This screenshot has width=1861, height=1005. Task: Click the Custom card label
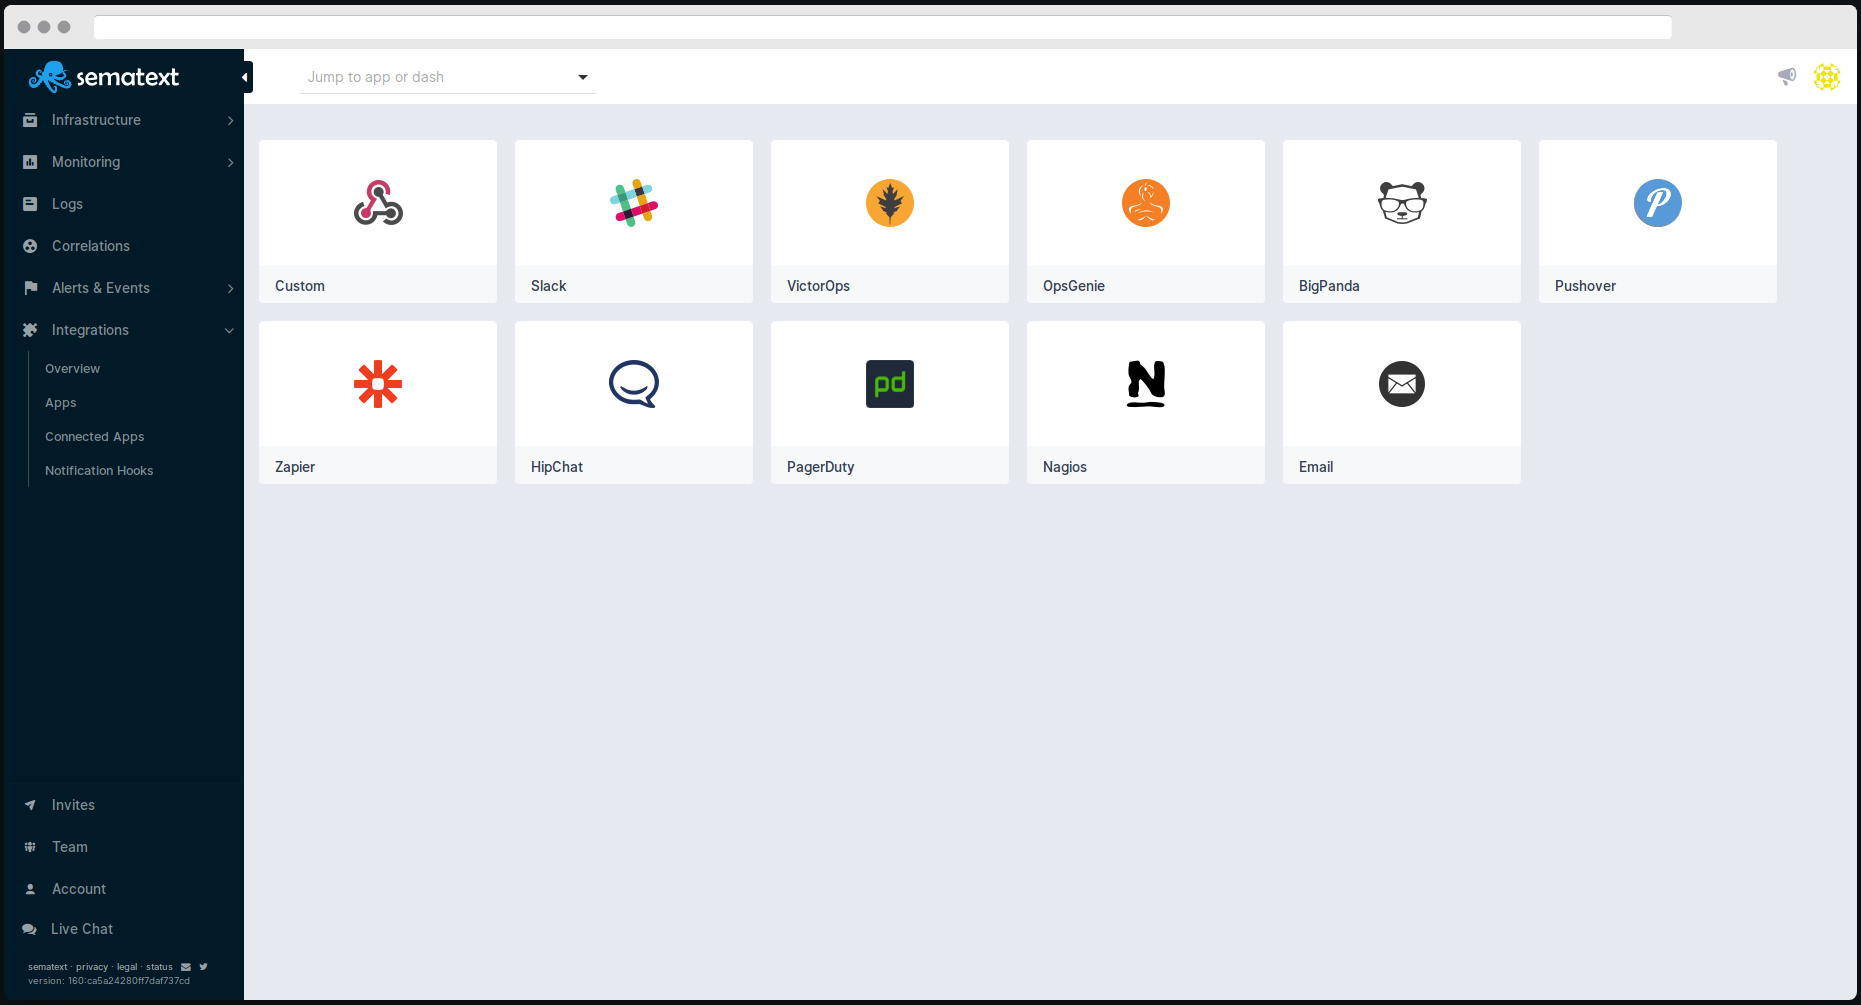(x=300, y=286)
